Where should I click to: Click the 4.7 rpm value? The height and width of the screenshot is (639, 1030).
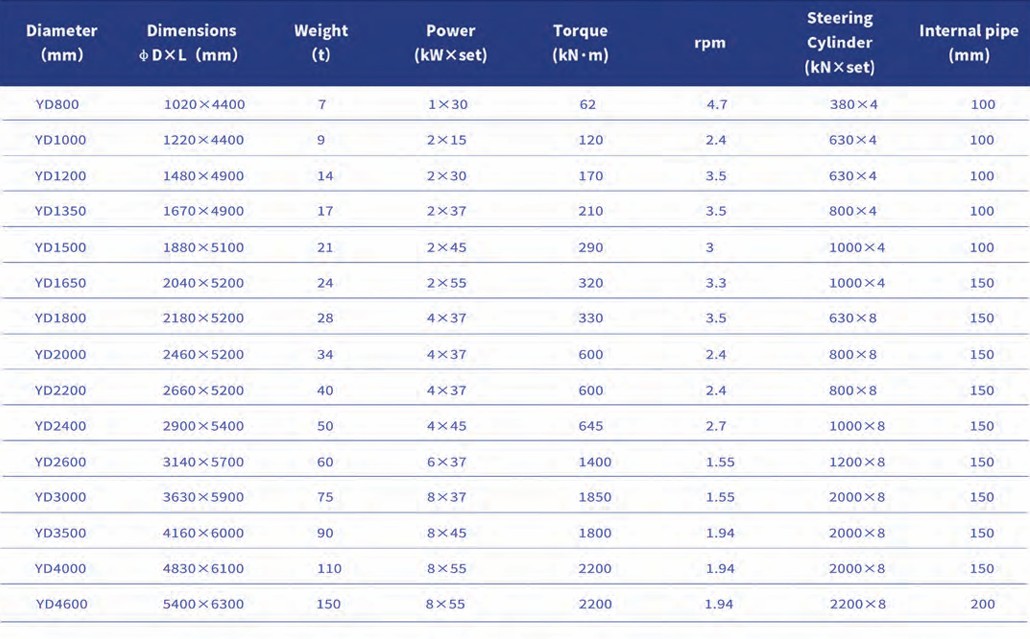(717, 104)
